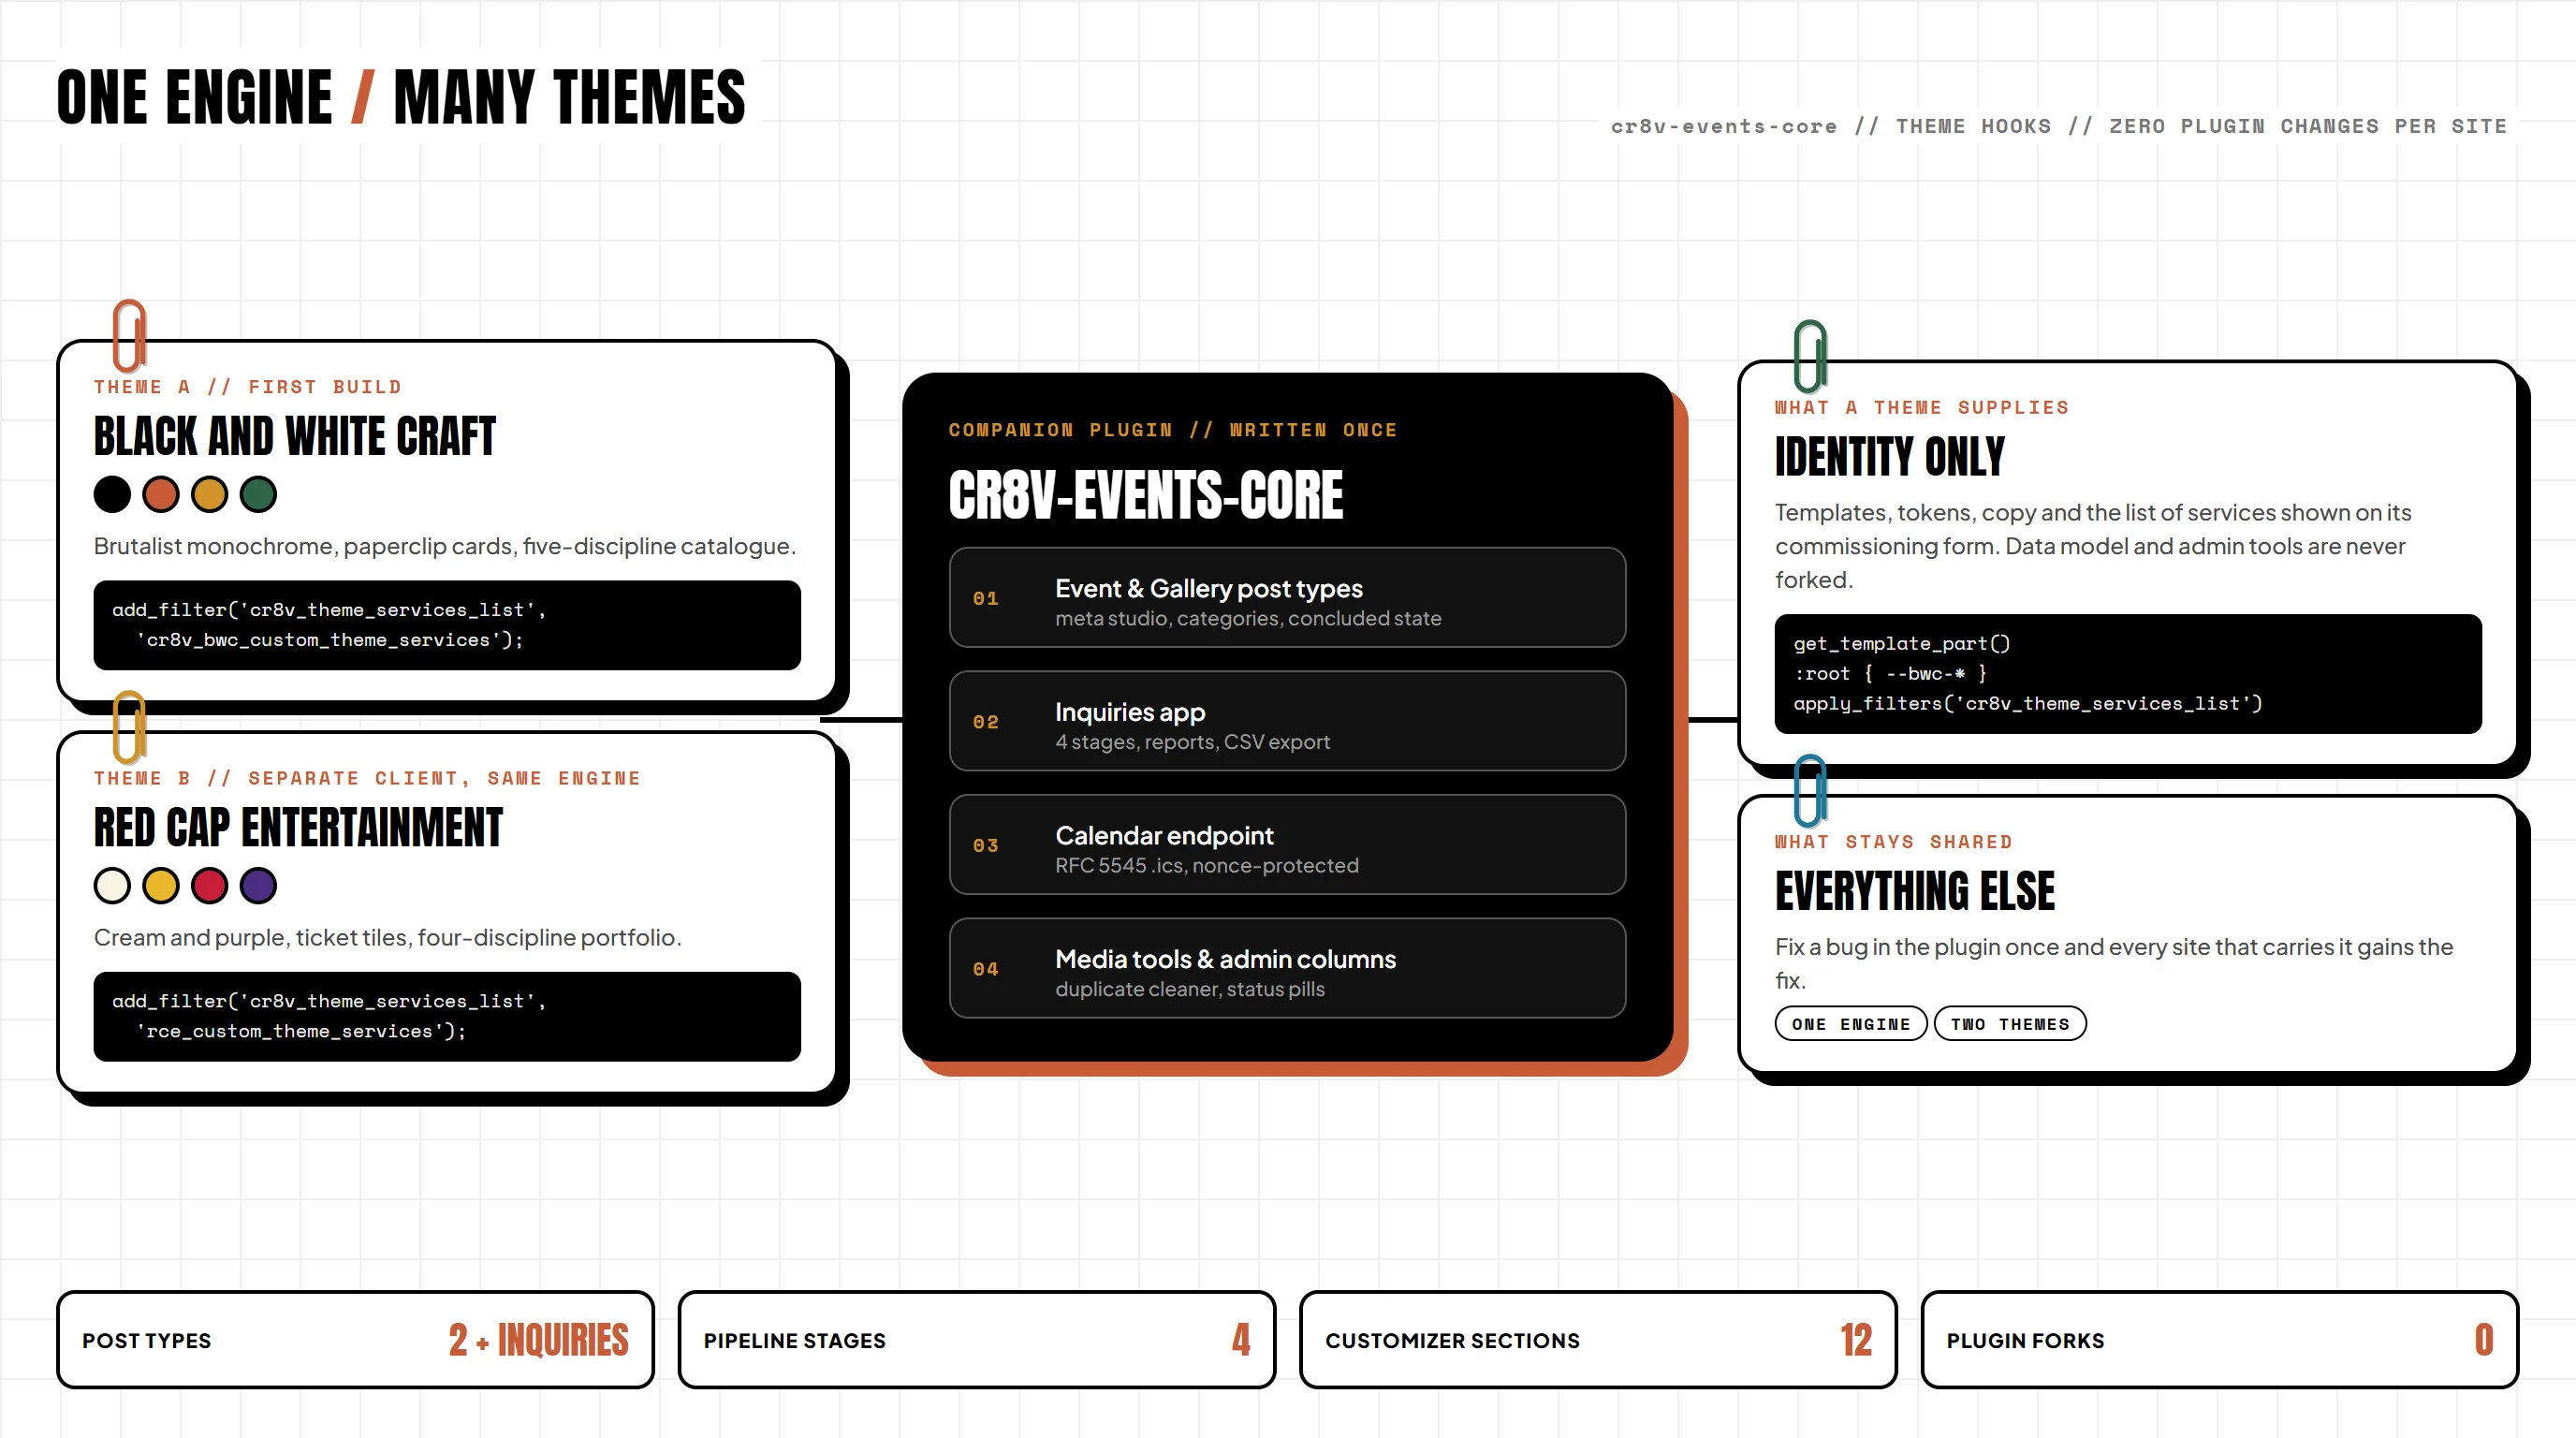Click the 'What Stays Shared' label
Screen dimensions: 2576x1438
click(1893, 842)
